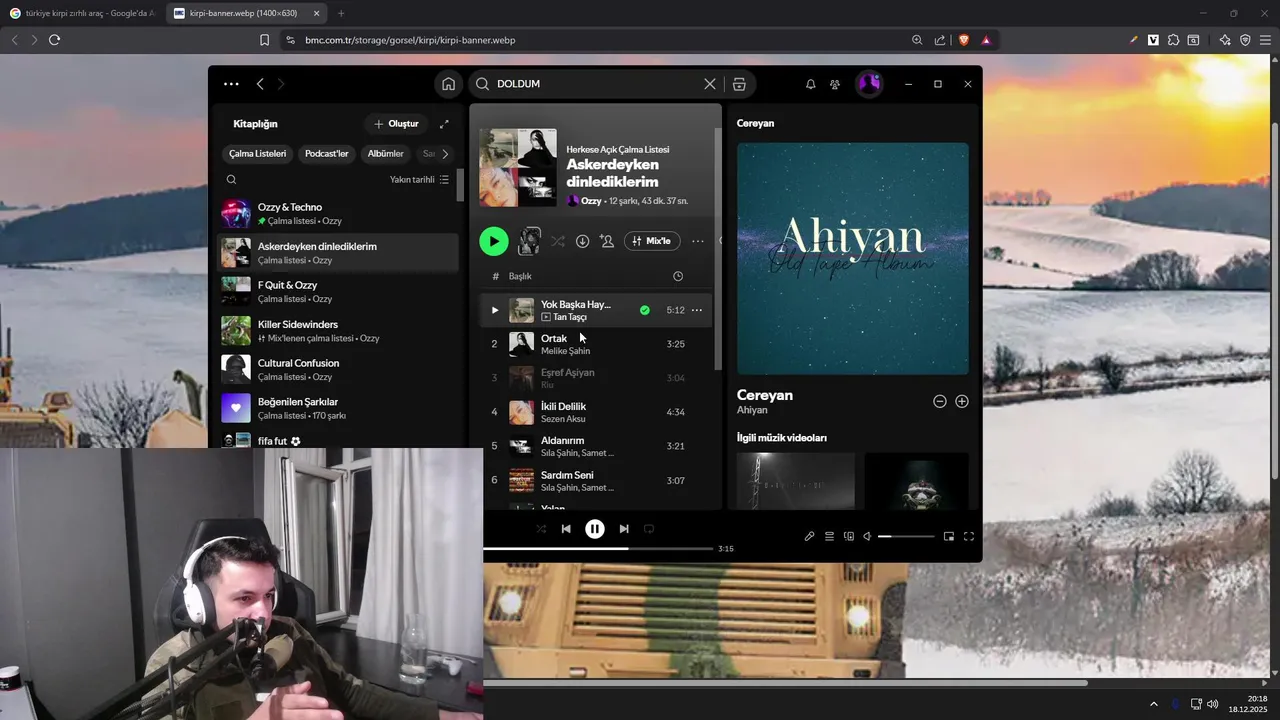Select the Çalma Listeleri filter chip
The image size is (1280, 720).
click(258, 154)
